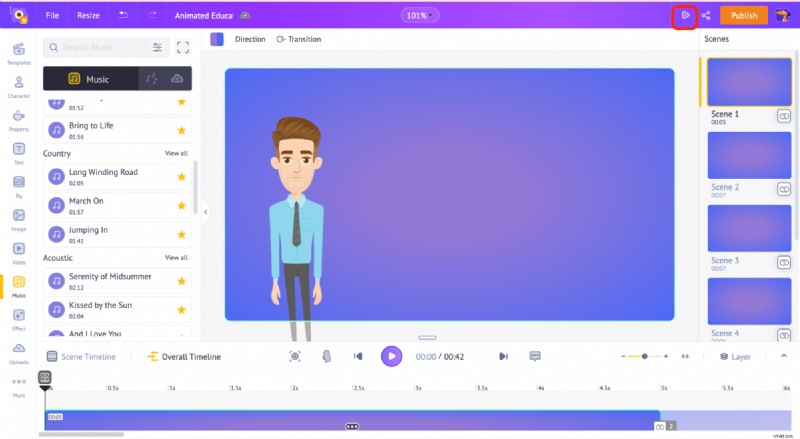Click the camera focus icon in timeline
This screenshot has height=439, width=800.
pyautogui.click(x=295, y=356)
